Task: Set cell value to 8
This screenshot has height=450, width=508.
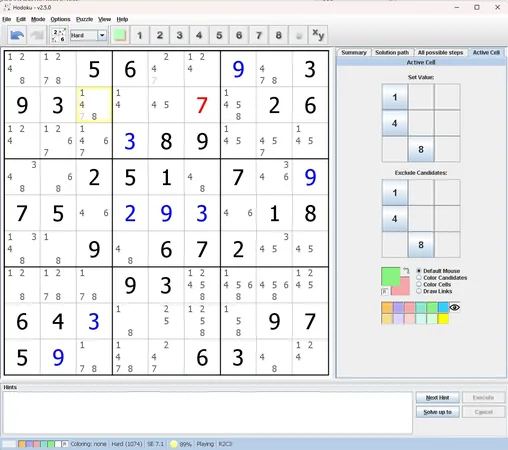Action: click(x=421, y=149)
